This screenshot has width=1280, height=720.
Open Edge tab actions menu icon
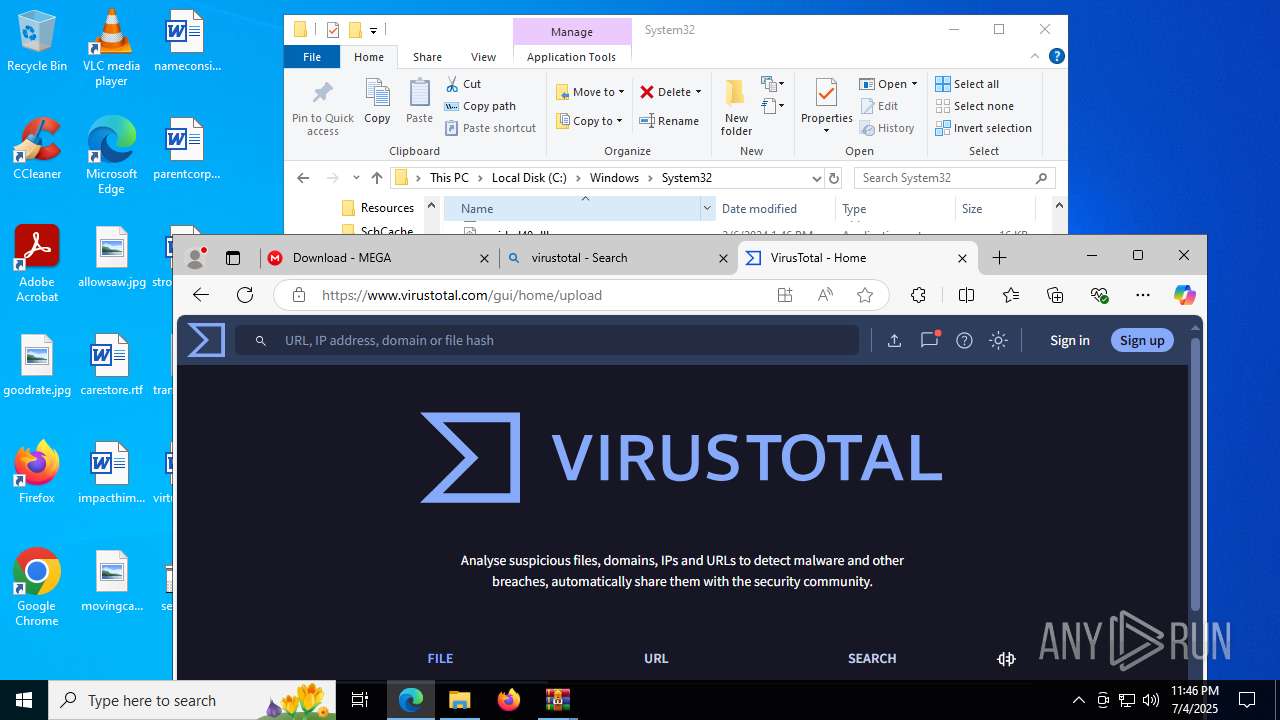coord(233,258)
